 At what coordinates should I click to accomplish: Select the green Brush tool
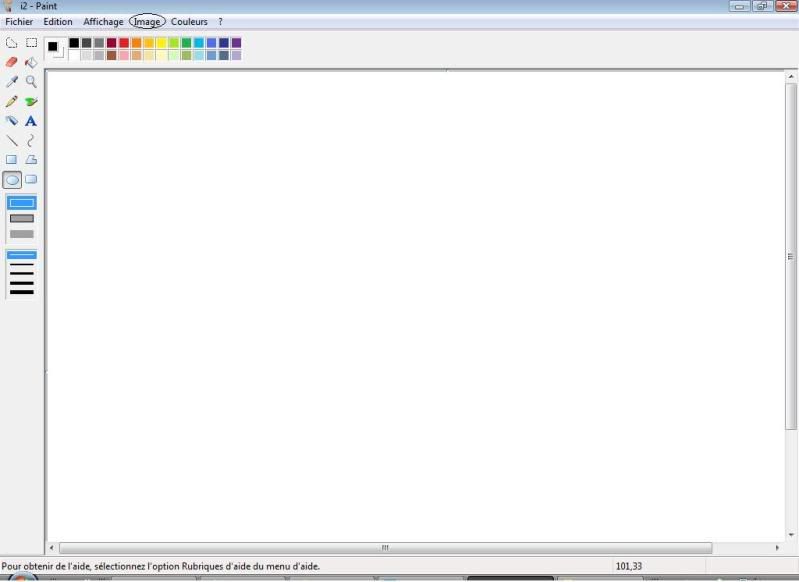click(x=32, y=101)
